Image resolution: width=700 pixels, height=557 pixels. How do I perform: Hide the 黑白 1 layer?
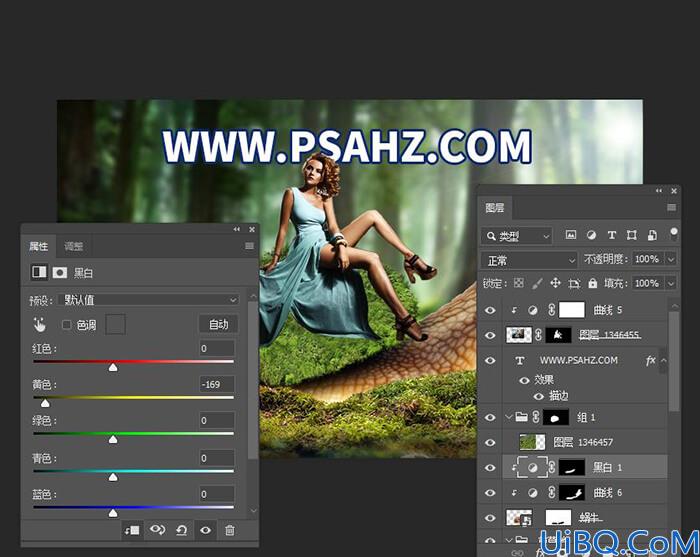click(490, 468)
